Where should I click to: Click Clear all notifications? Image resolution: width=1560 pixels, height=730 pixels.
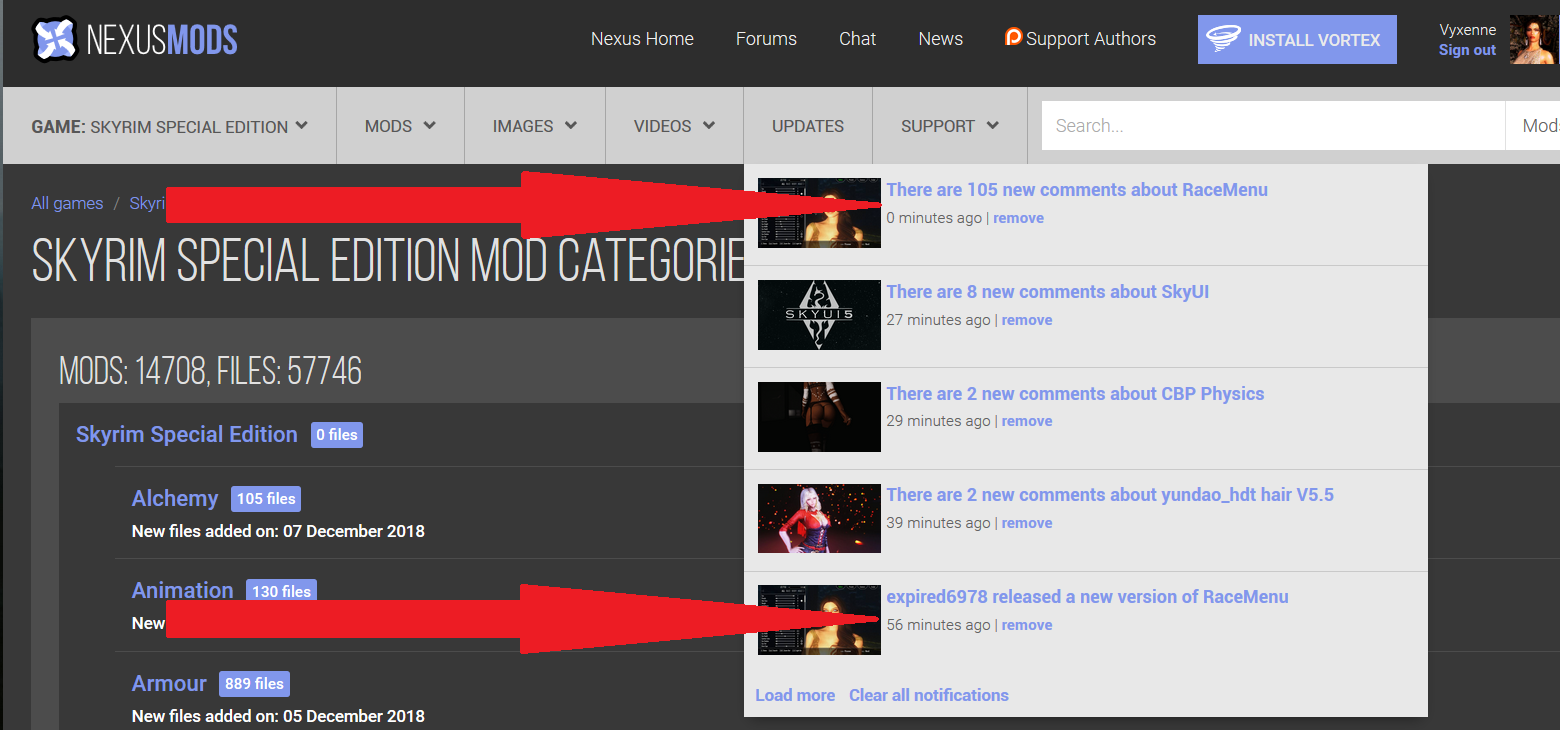929,695
